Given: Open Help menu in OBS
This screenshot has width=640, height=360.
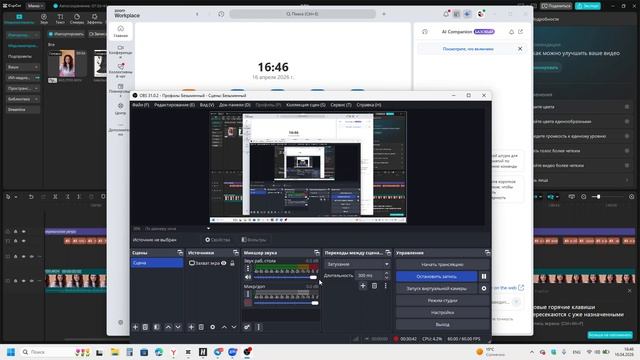Looking at the screenshot, I should [369, 105].
